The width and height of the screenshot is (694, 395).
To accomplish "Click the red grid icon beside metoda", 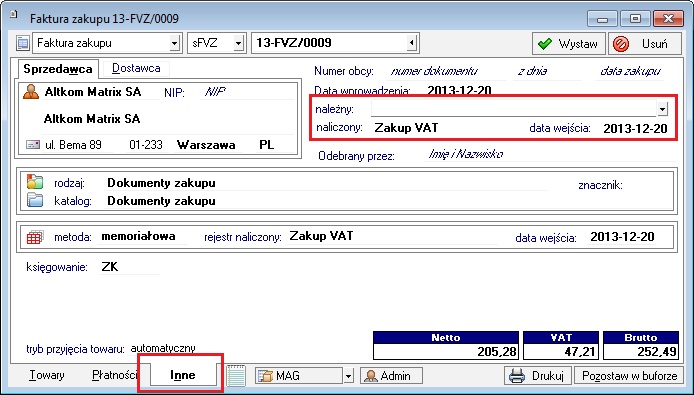I will coord(35,237).
